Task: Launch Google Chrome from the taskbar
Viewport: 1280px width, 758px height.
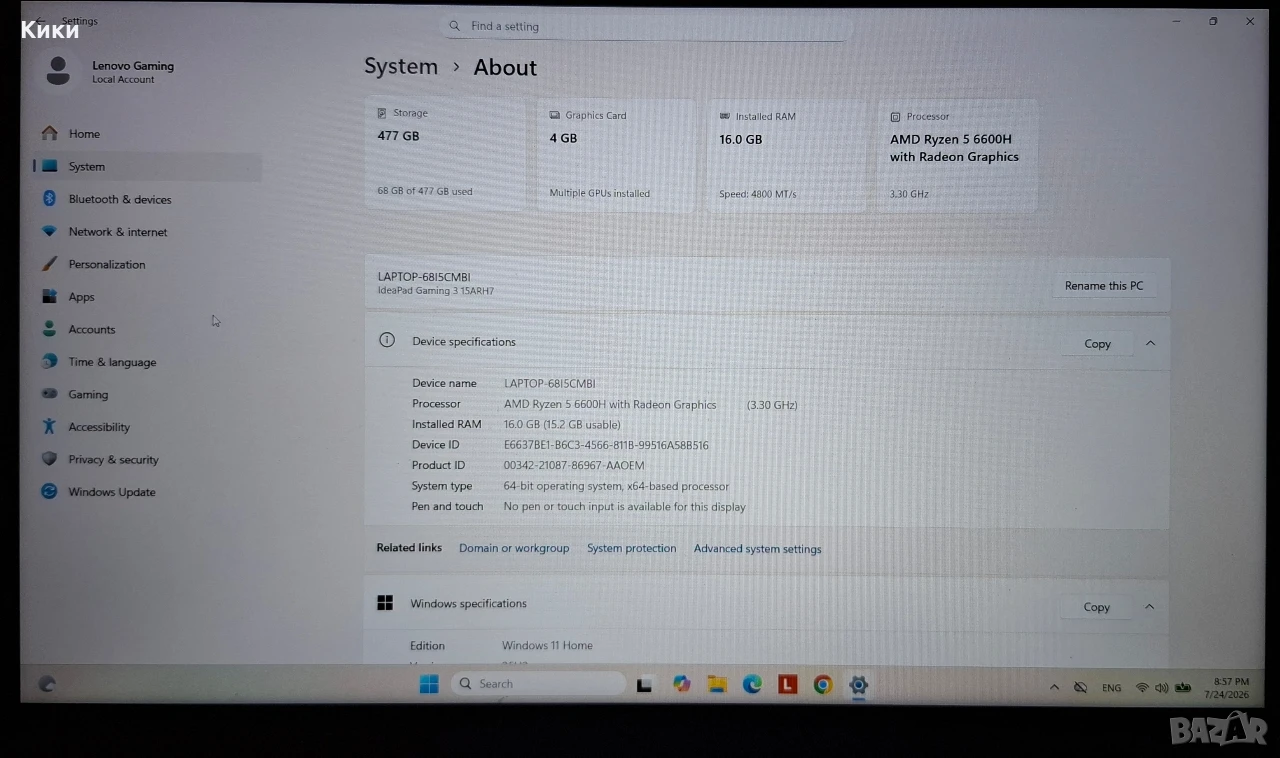Action: [x=823, y=684]
